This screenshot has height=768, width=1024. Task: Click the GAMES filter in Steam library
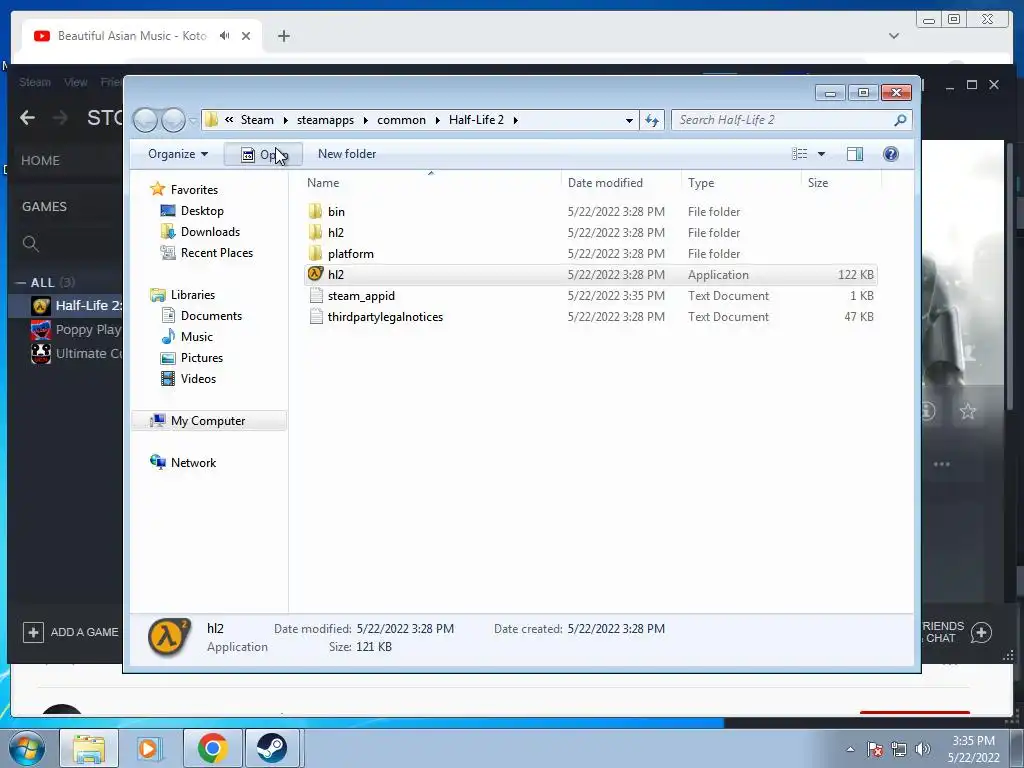(44, 206)
